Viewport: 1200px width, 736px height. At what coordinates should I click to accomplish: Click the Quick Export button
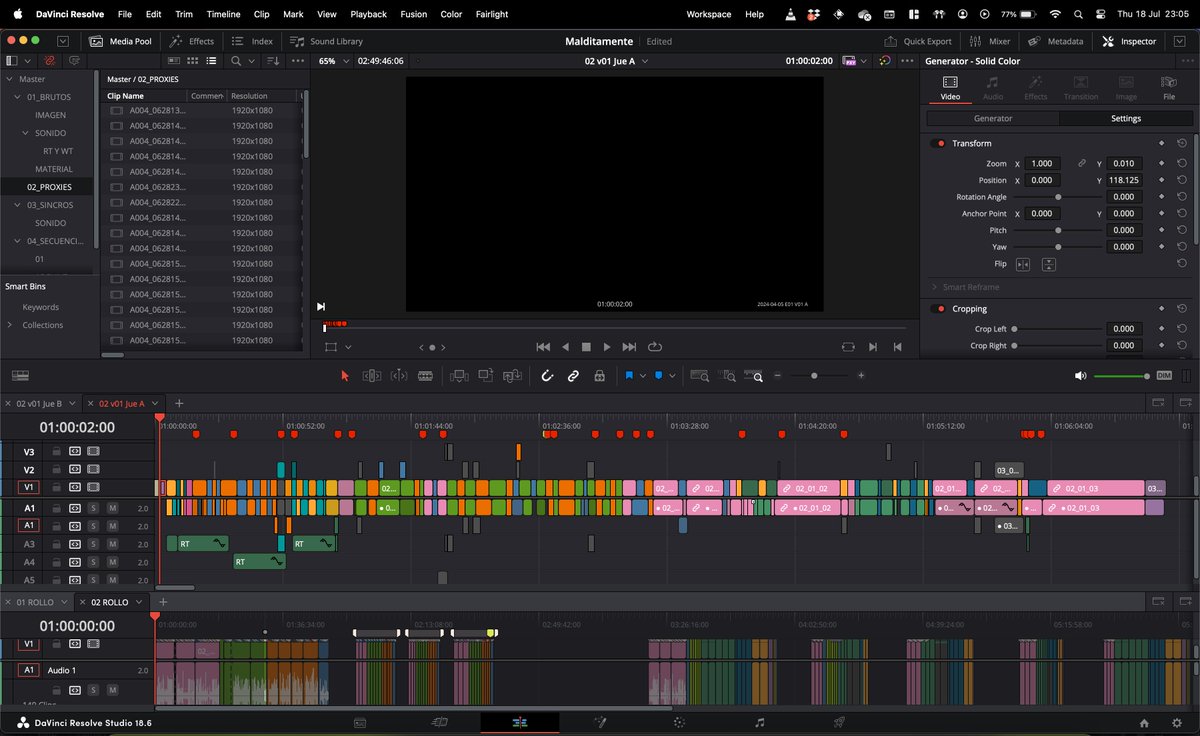[x=918, y=41]
